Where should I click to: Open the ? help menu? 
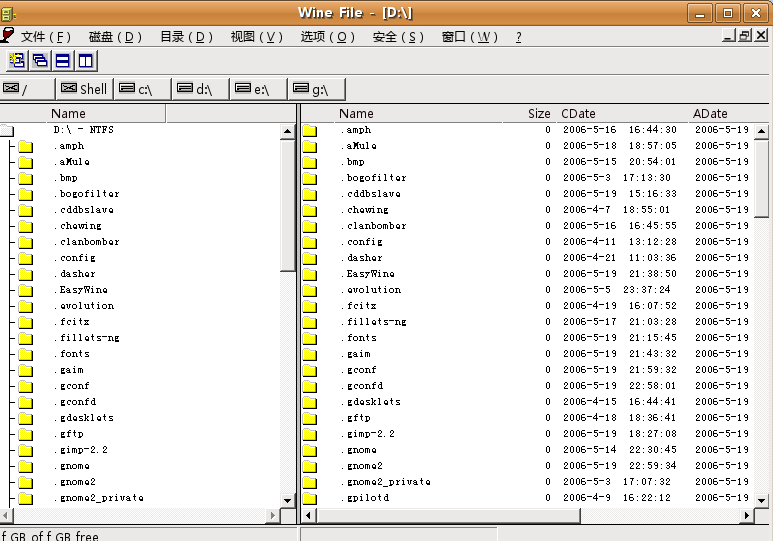click(x=519, y=37)
